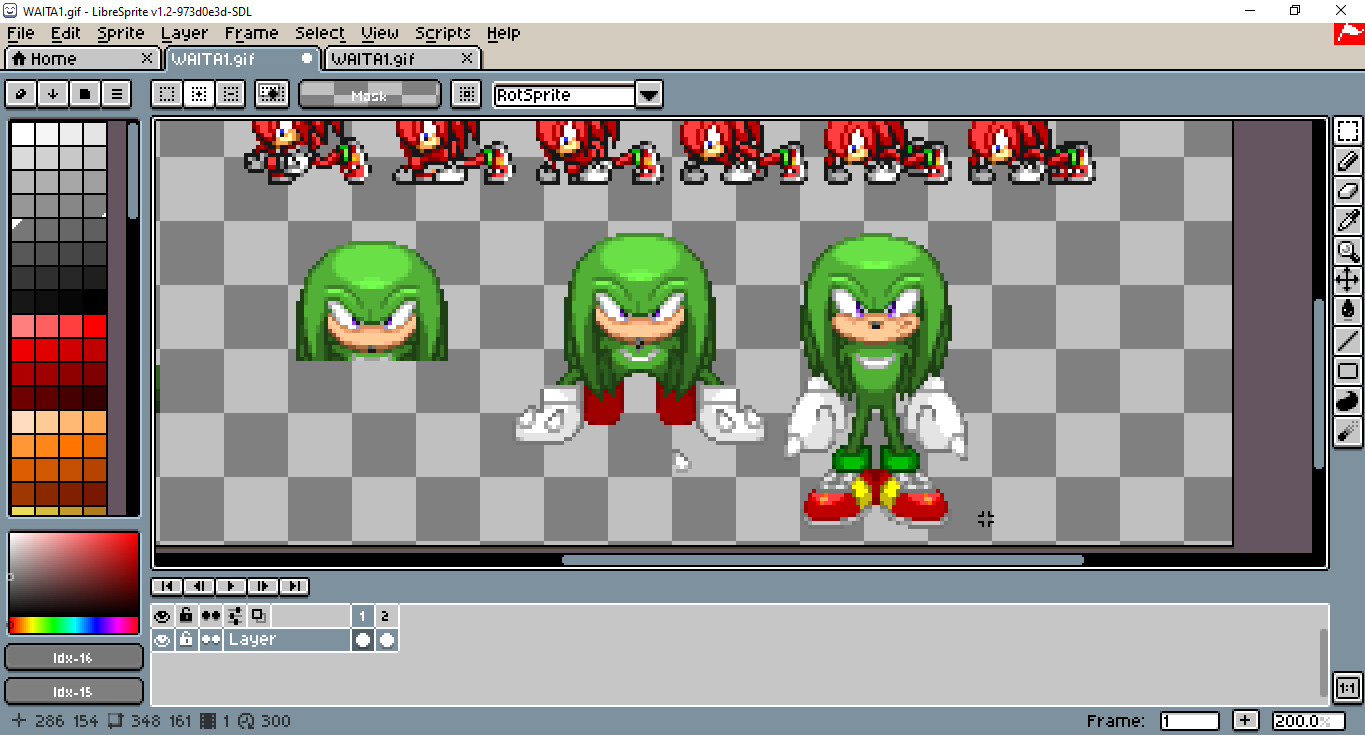
Task: Select the Paint Bucket tool
Action: click(1348, 310)
